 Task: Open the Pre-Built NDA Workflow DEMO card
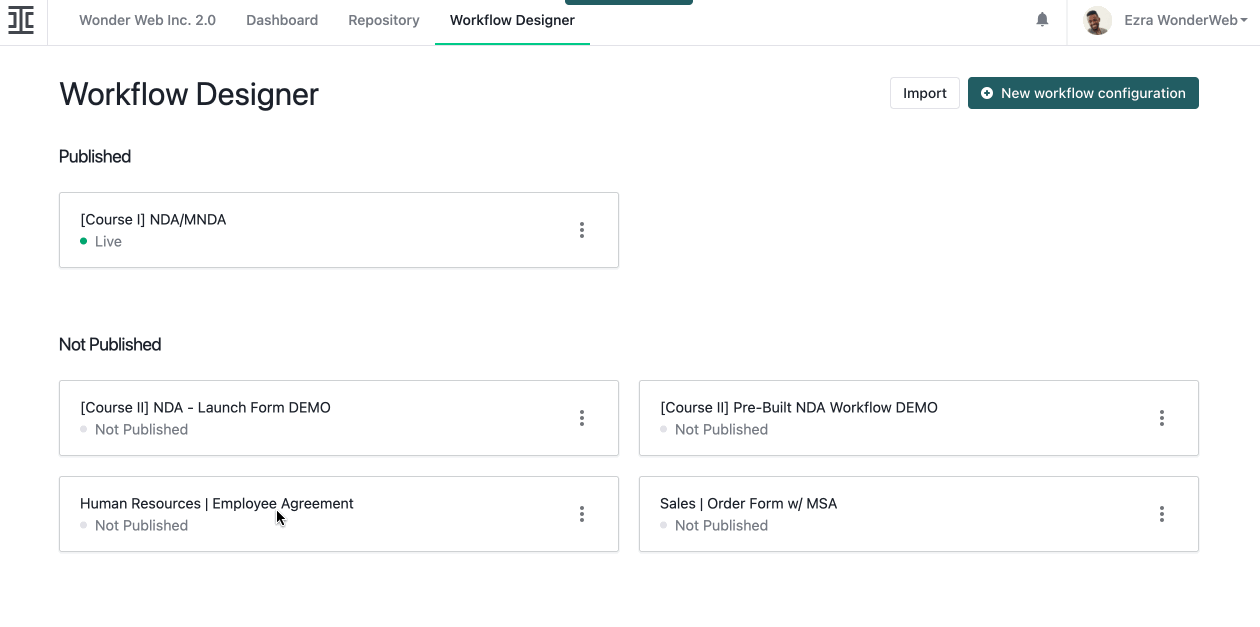click(798, 408)
